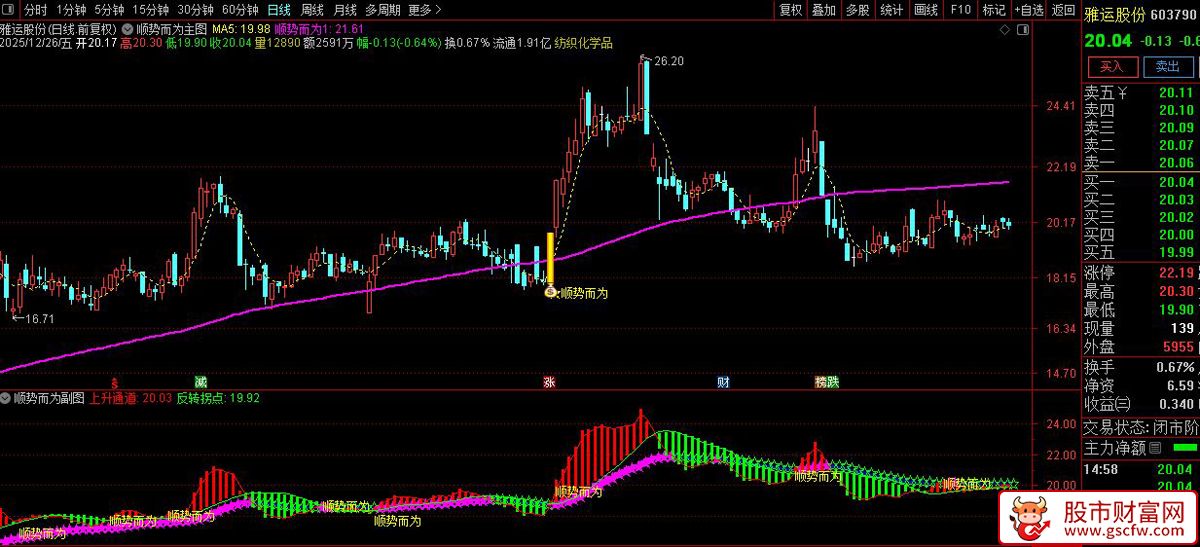Select the 1分钟 period tab
Screen dimensions: 1200x547
[71, 10]
